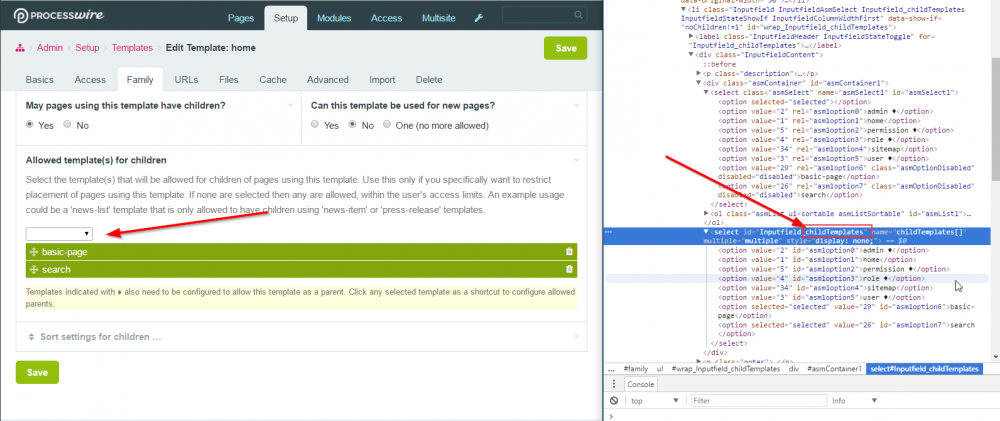Go to Templates breadcrumb link

tap(132, 48)
